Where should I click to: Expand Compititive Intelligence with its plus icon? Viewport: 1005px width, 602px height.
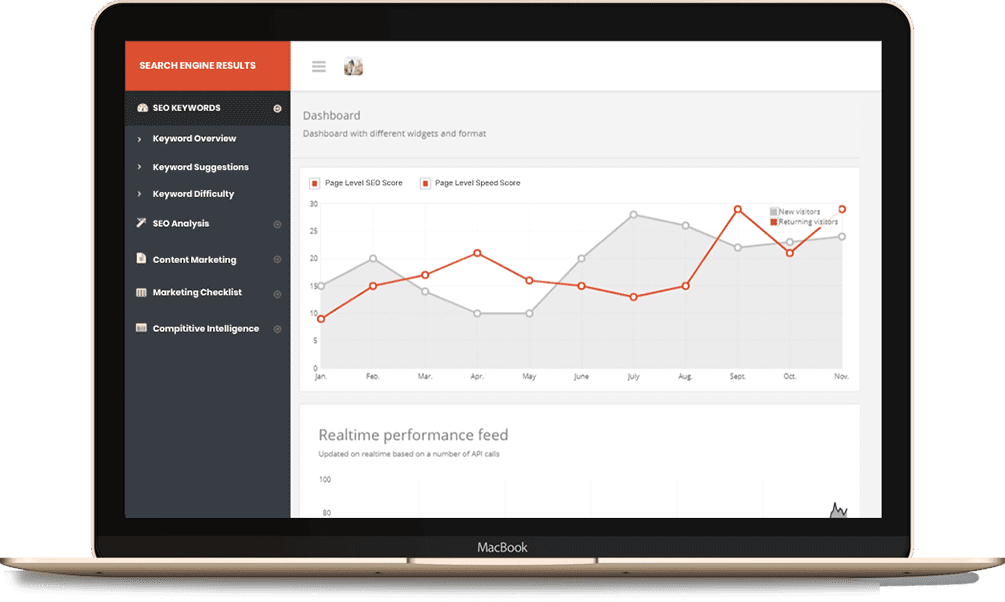point(277,329)
